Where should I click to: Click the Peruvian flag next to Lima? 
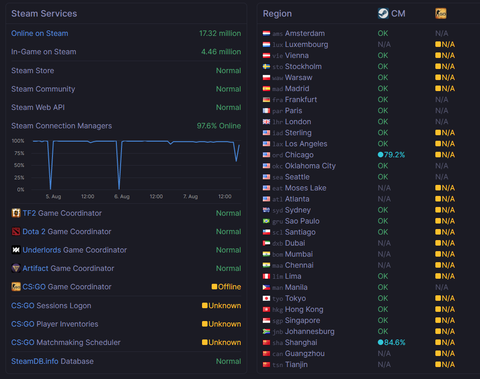[x=266, y=276]
